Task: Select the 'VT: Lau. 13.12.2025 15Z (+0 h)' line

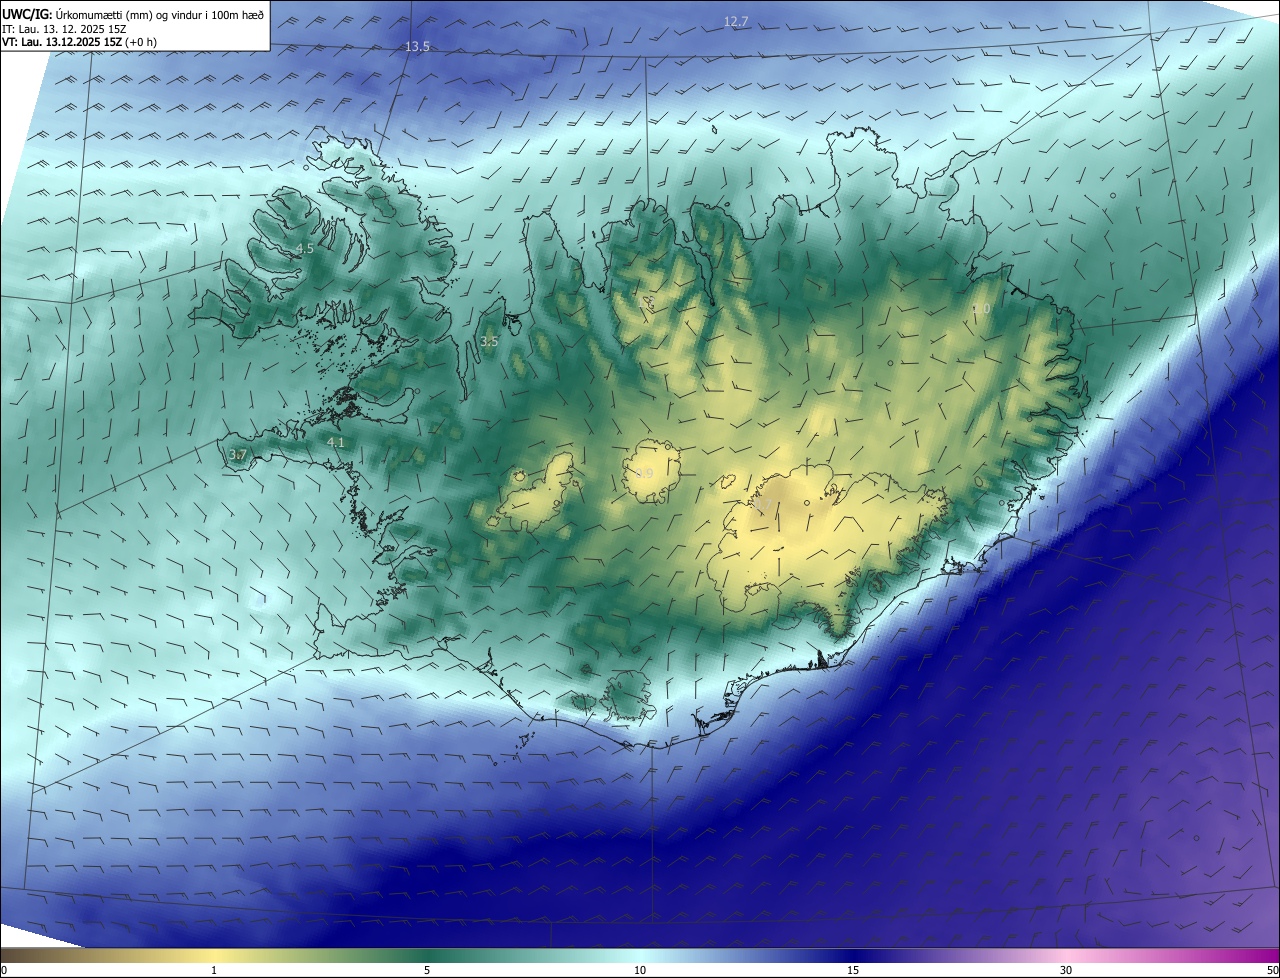Action: [x=80, y=42]
